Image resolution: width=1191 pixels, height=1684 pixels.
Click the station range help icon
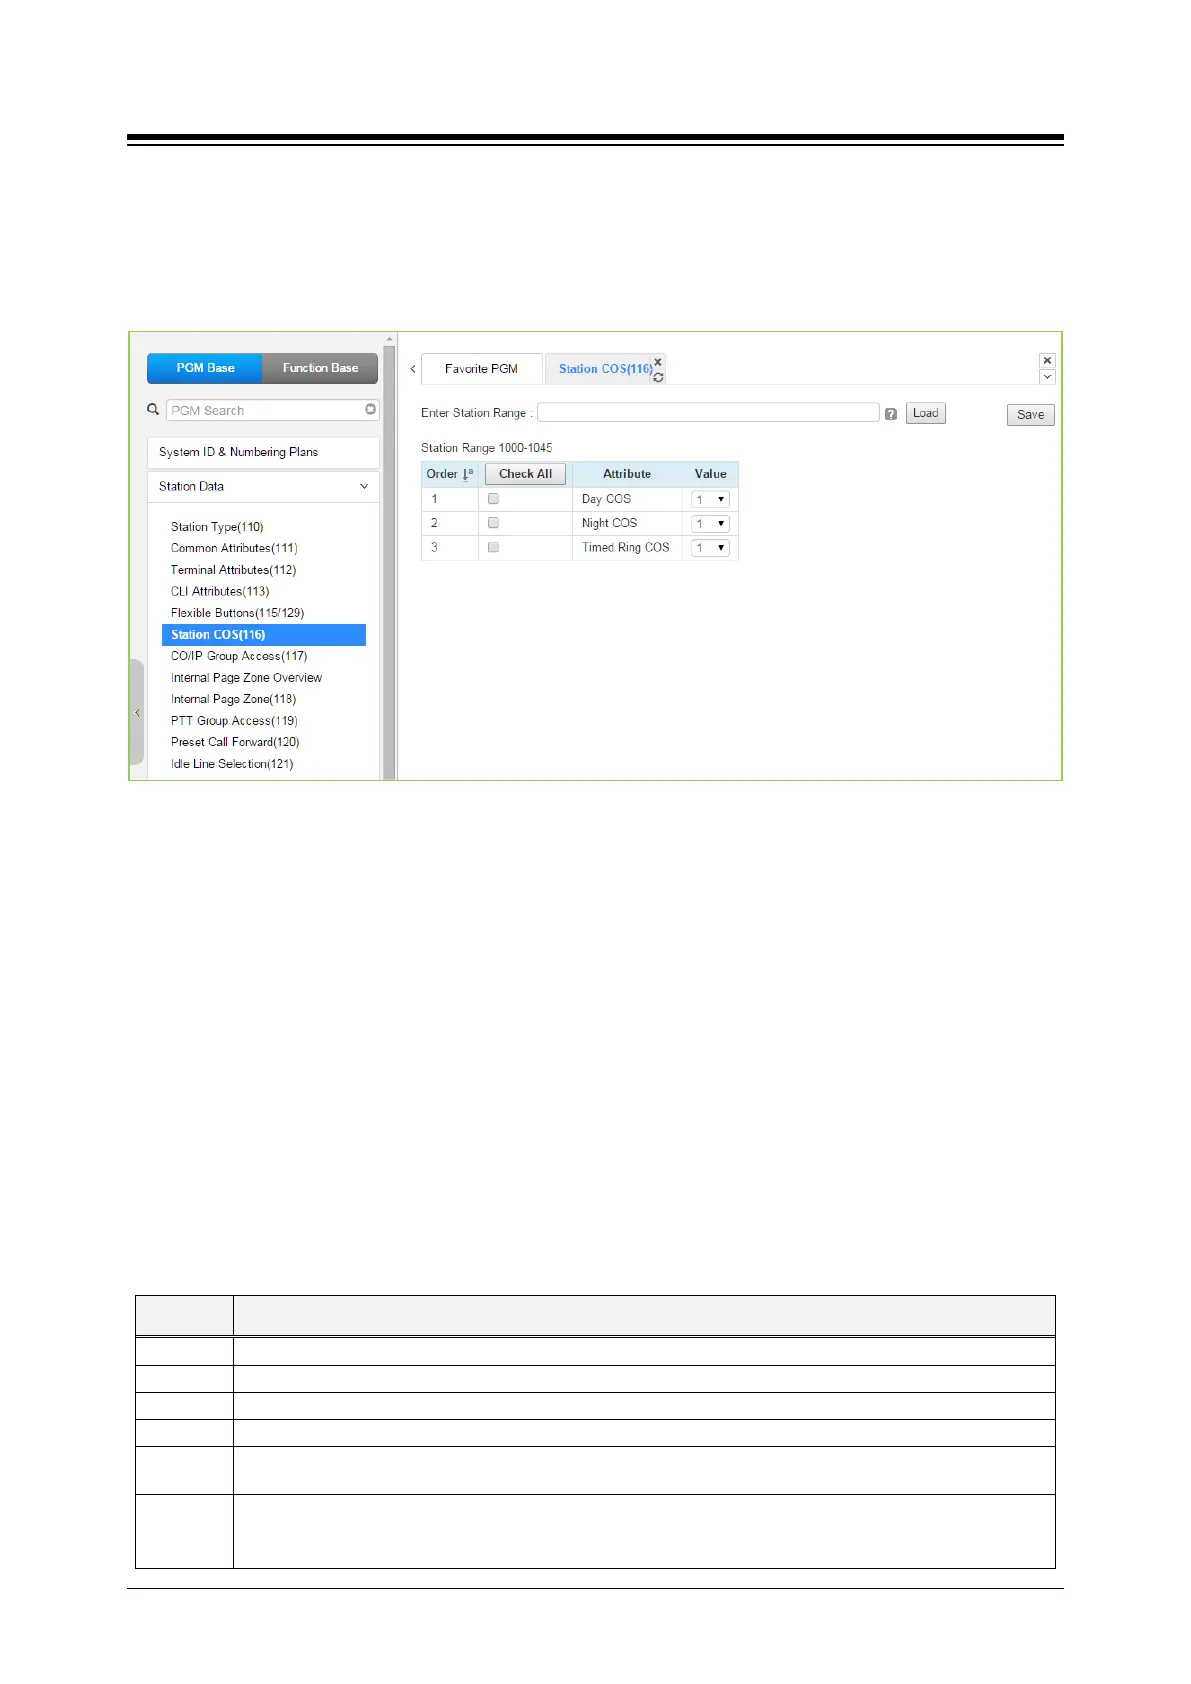pyautogui.click(x=891, y=414)
